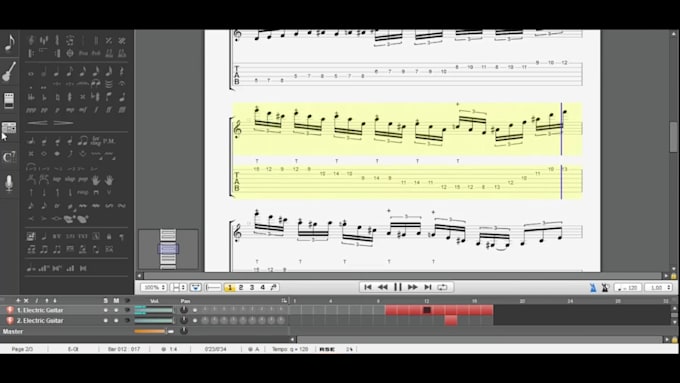680x383 pixels.
Task: Toggle the count-in before playback
Action: (605, 288)
